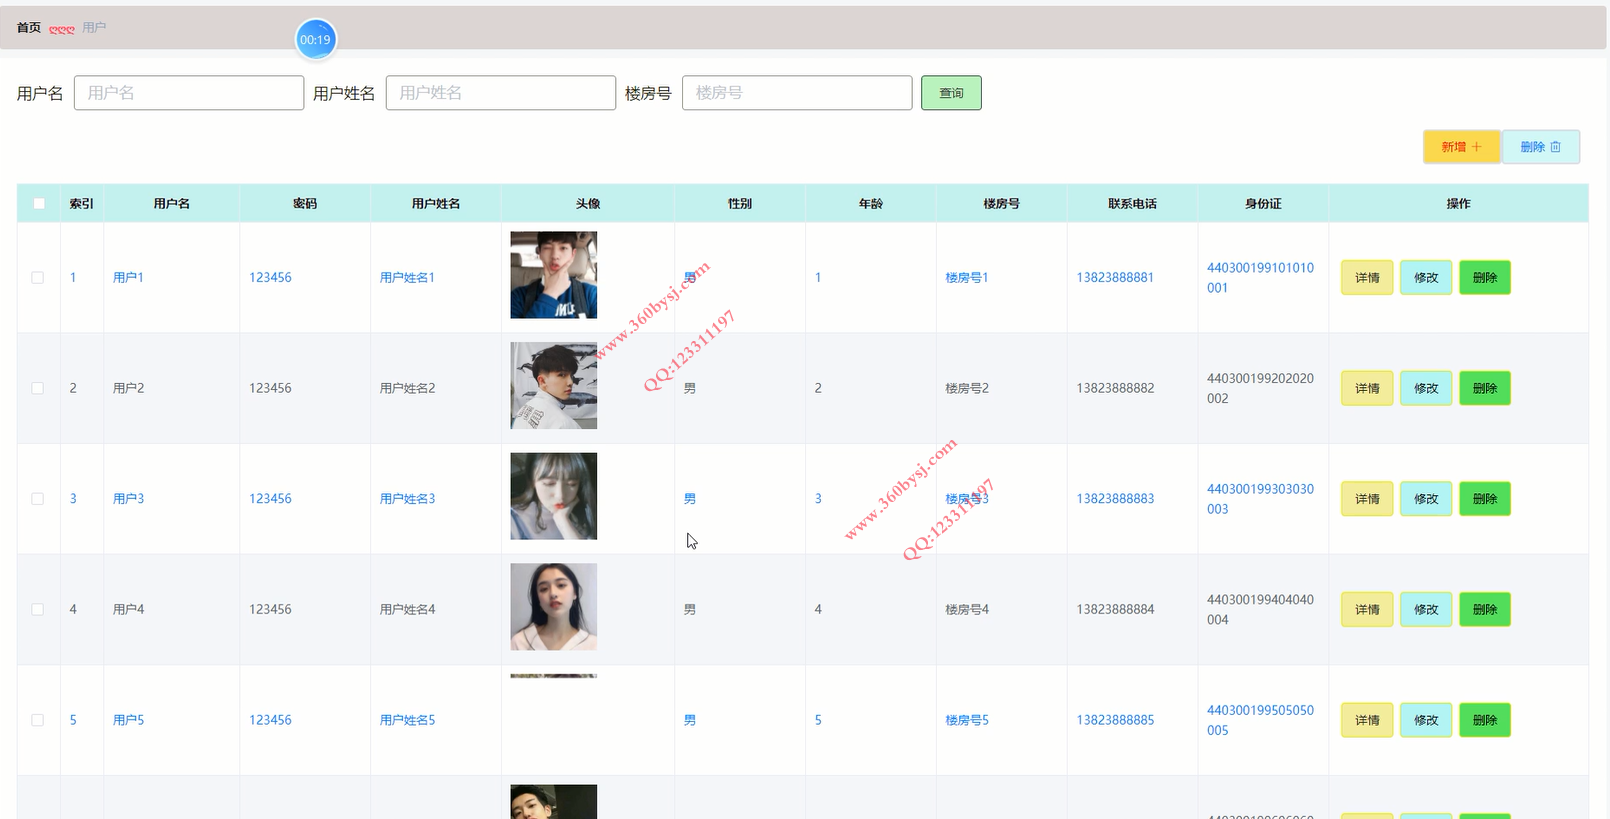Check the checkbox for row 用户1
Image resolution: width=1610 pixels, height=819 pixels.
38,278
